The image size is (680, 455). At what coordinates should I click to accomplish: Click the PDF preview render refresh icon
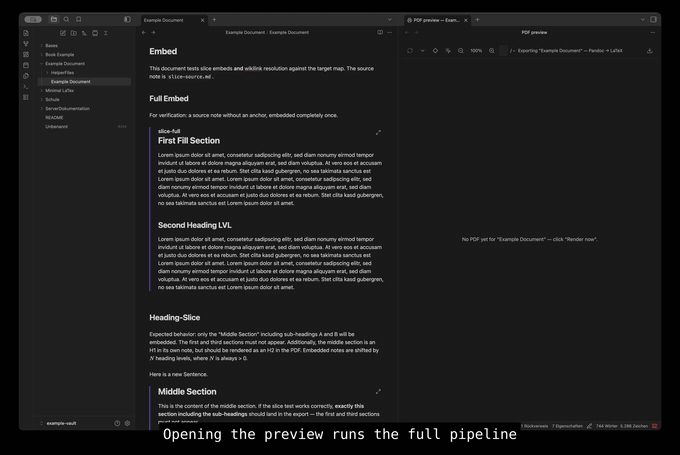click(410, 51)
